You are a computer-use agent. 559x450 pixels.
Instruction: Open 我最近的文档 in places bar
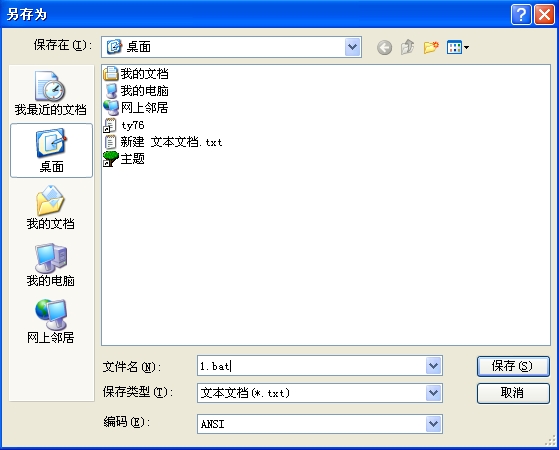[x=51, y=93]
